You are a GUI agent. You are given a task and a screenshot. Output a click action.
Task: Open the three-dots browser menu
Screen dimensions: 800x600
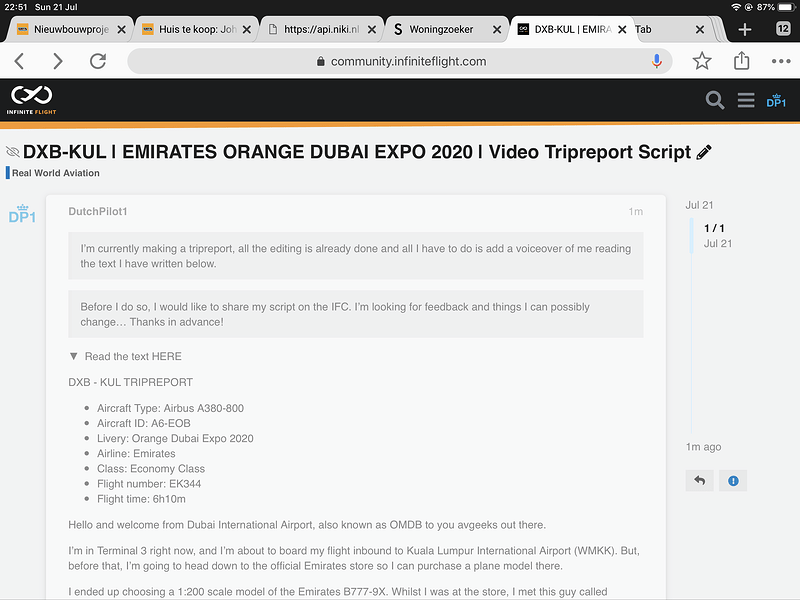pos(781,61)
